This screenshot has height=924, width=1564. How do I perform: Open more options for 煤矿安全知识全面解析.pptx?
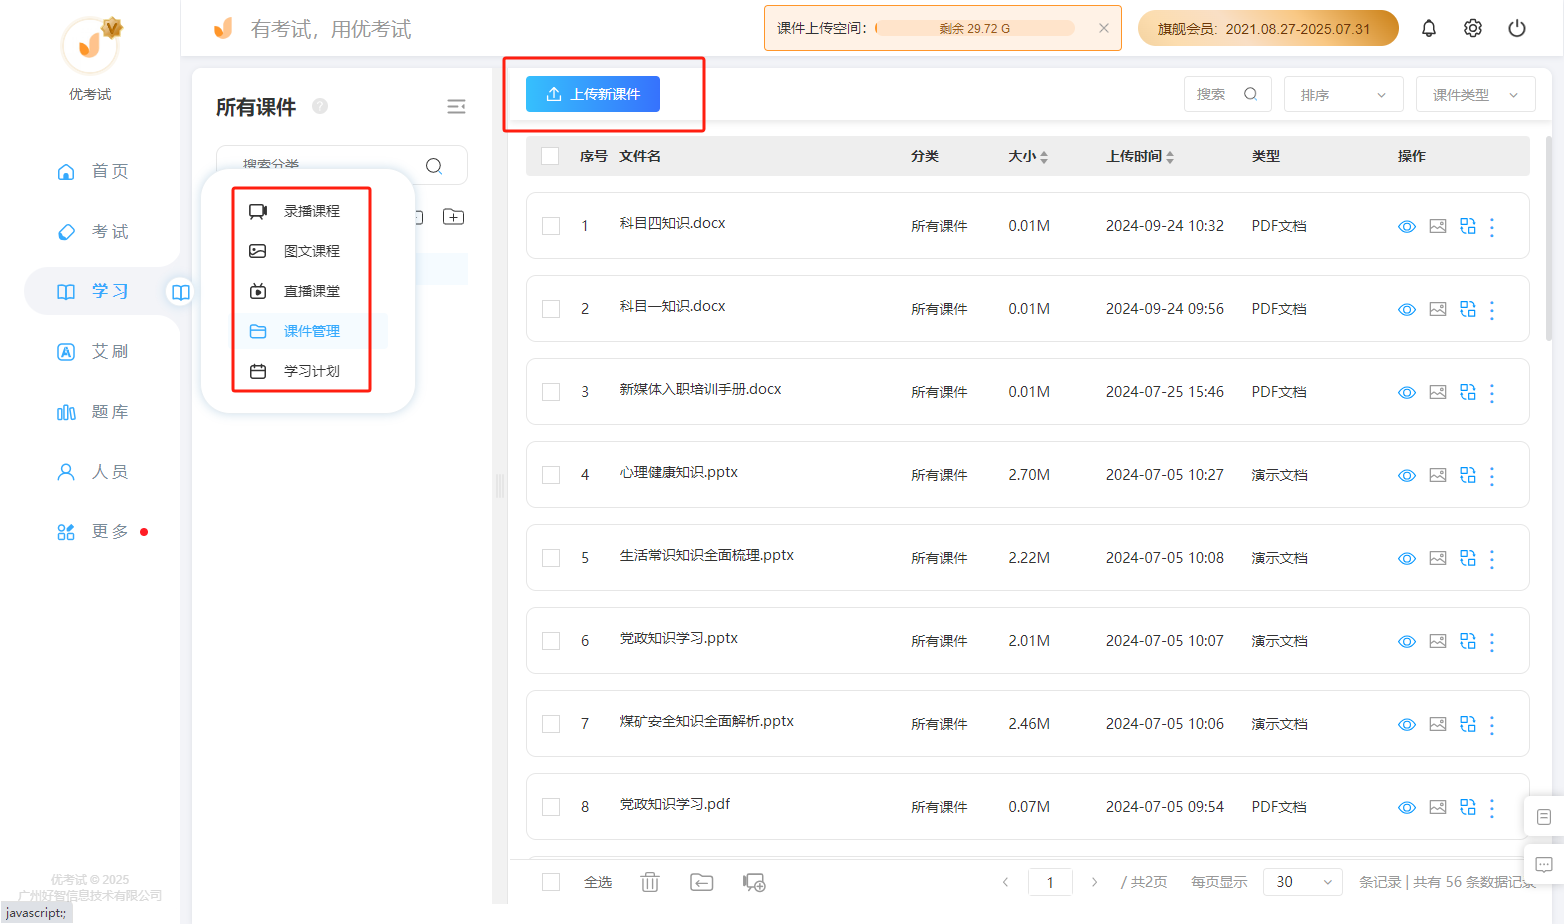tap(1492, 725)
